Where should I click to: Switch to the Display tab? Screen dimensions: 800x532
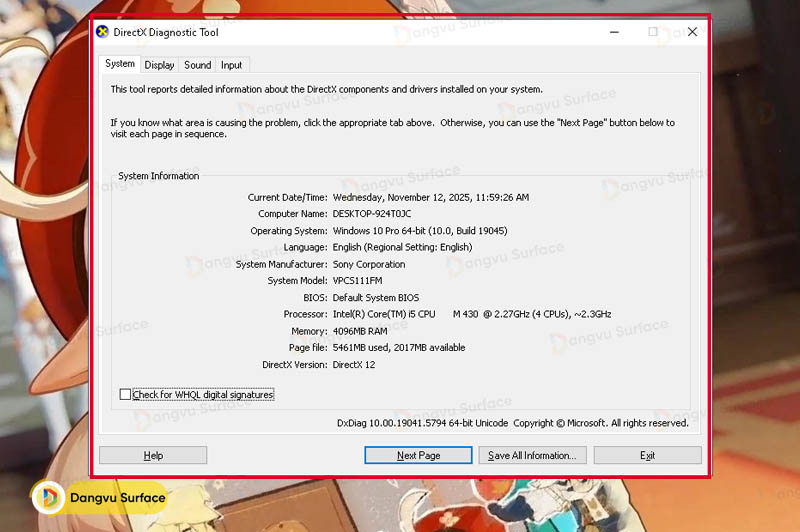[x=159, y=65]
